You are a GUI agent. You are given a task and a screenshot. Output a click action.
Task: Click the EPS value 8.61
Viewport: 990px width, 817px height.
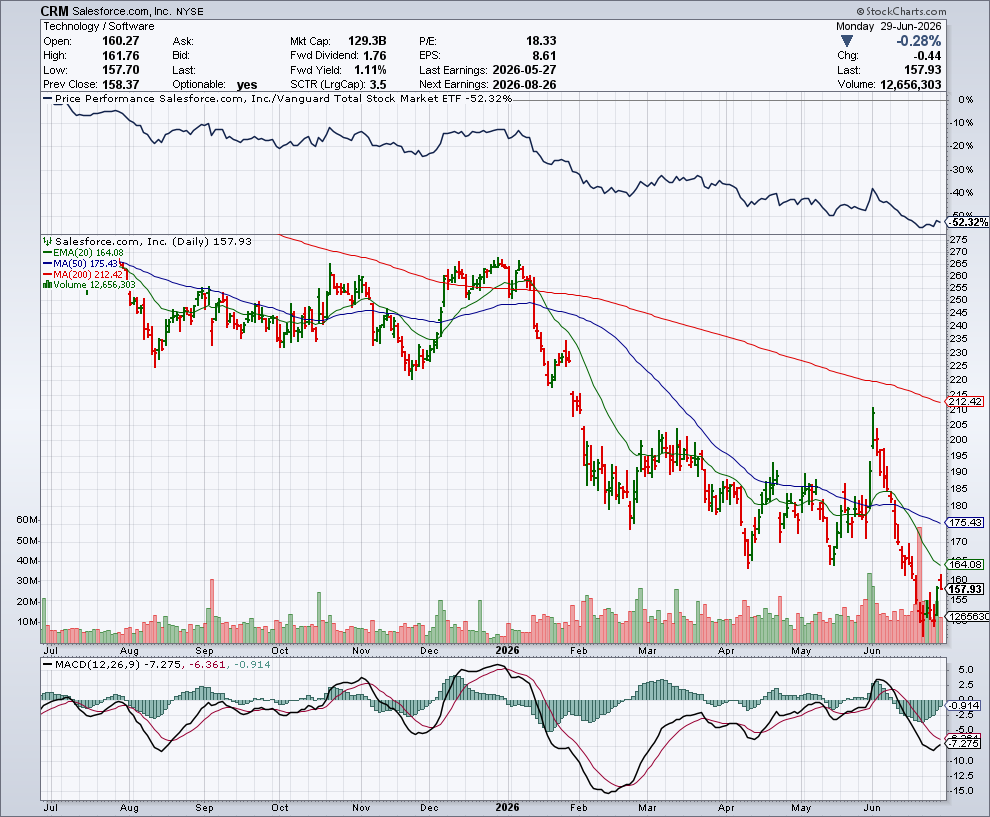[544, 56]
